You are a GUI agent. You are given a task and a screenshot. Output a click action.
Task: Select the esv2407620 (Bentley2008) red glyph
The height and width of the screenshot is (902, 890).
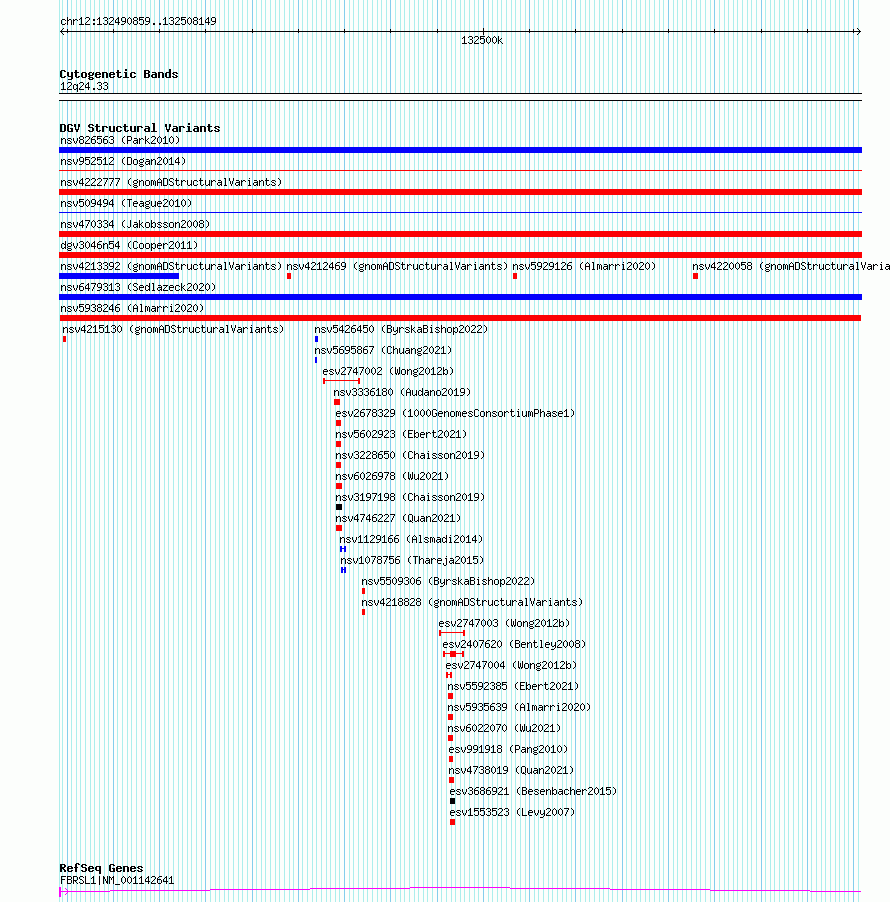453,654
